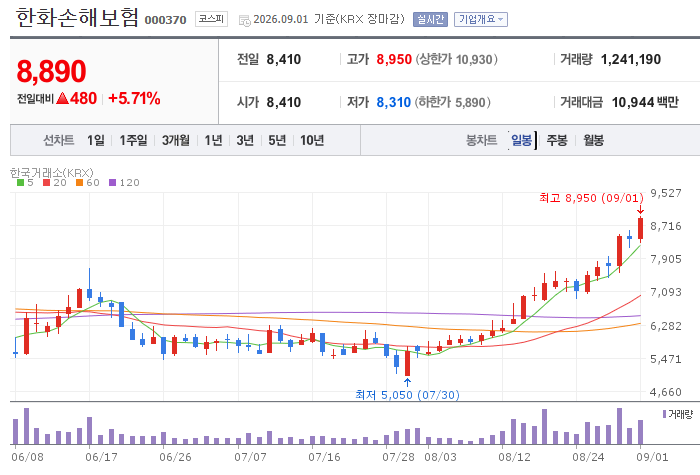Click the 실시간 real-time button
Image resolution: width=700 pixels, height=475 pixels.
tap(430, 19)
